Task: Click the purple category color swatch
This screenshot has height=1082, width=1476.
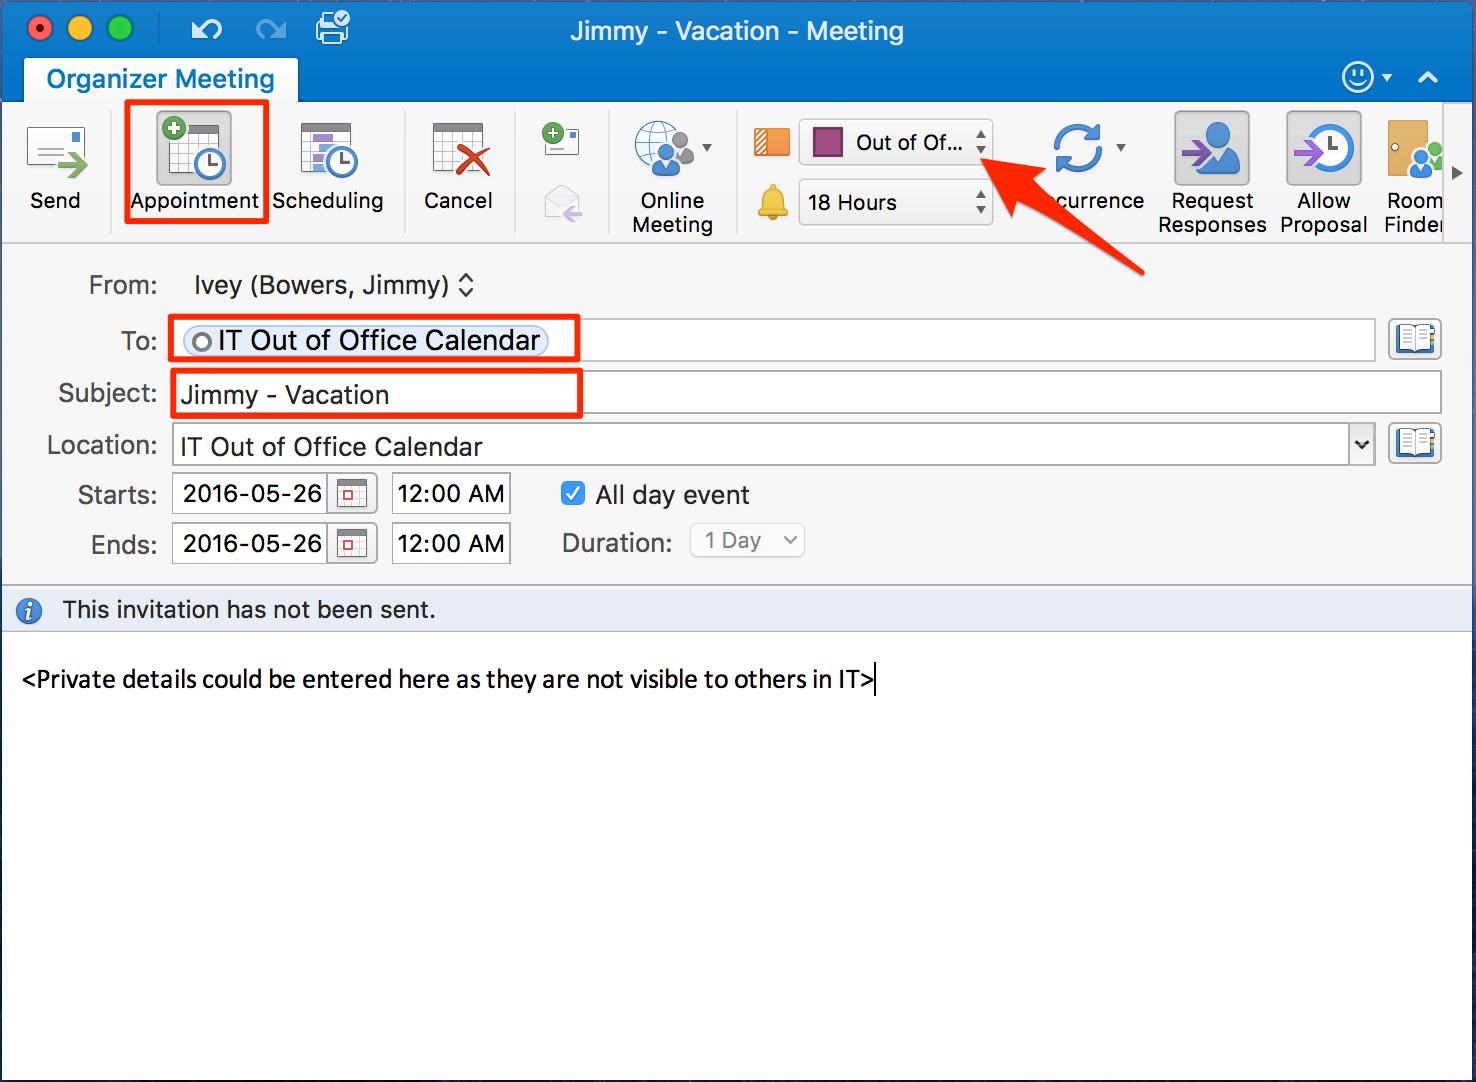Action: (828, 142)
